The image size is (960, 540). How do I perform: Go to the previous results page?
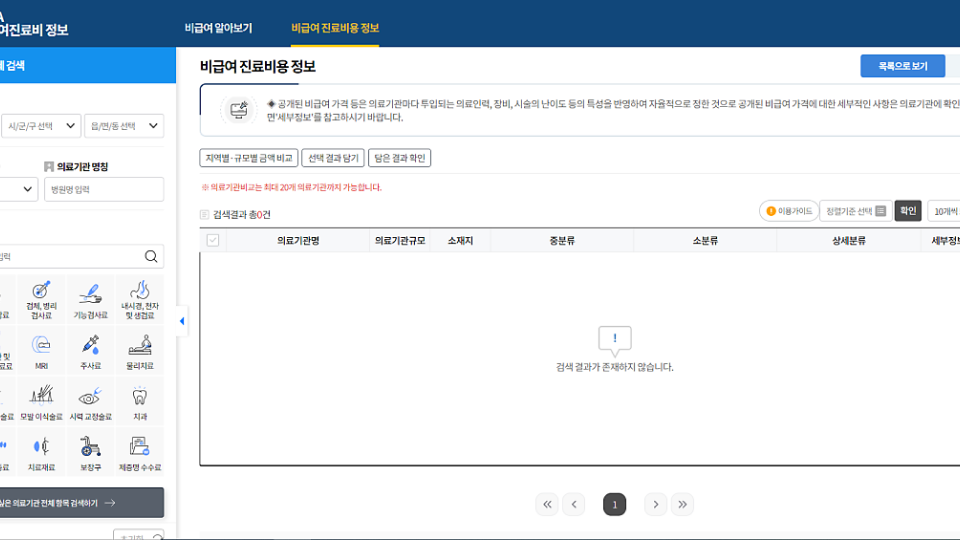tap(574, 504)
